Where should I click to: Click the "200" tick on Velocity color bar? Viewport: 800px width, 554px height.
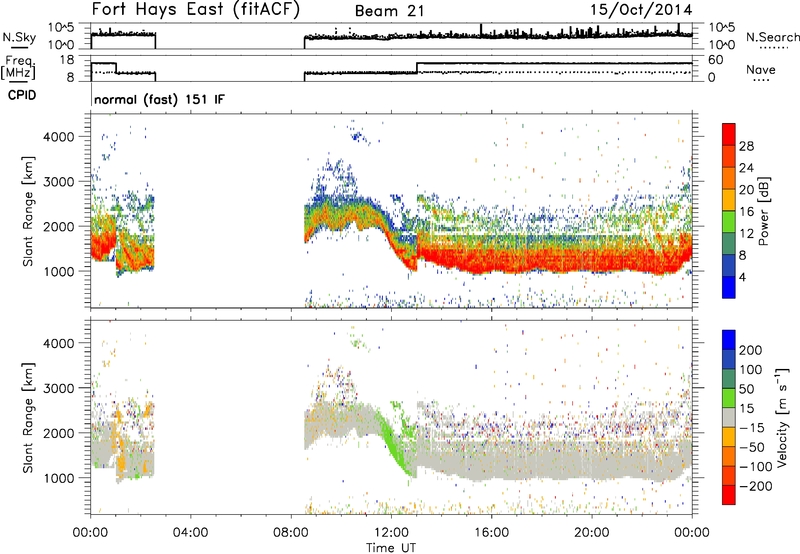click(751, 350)
